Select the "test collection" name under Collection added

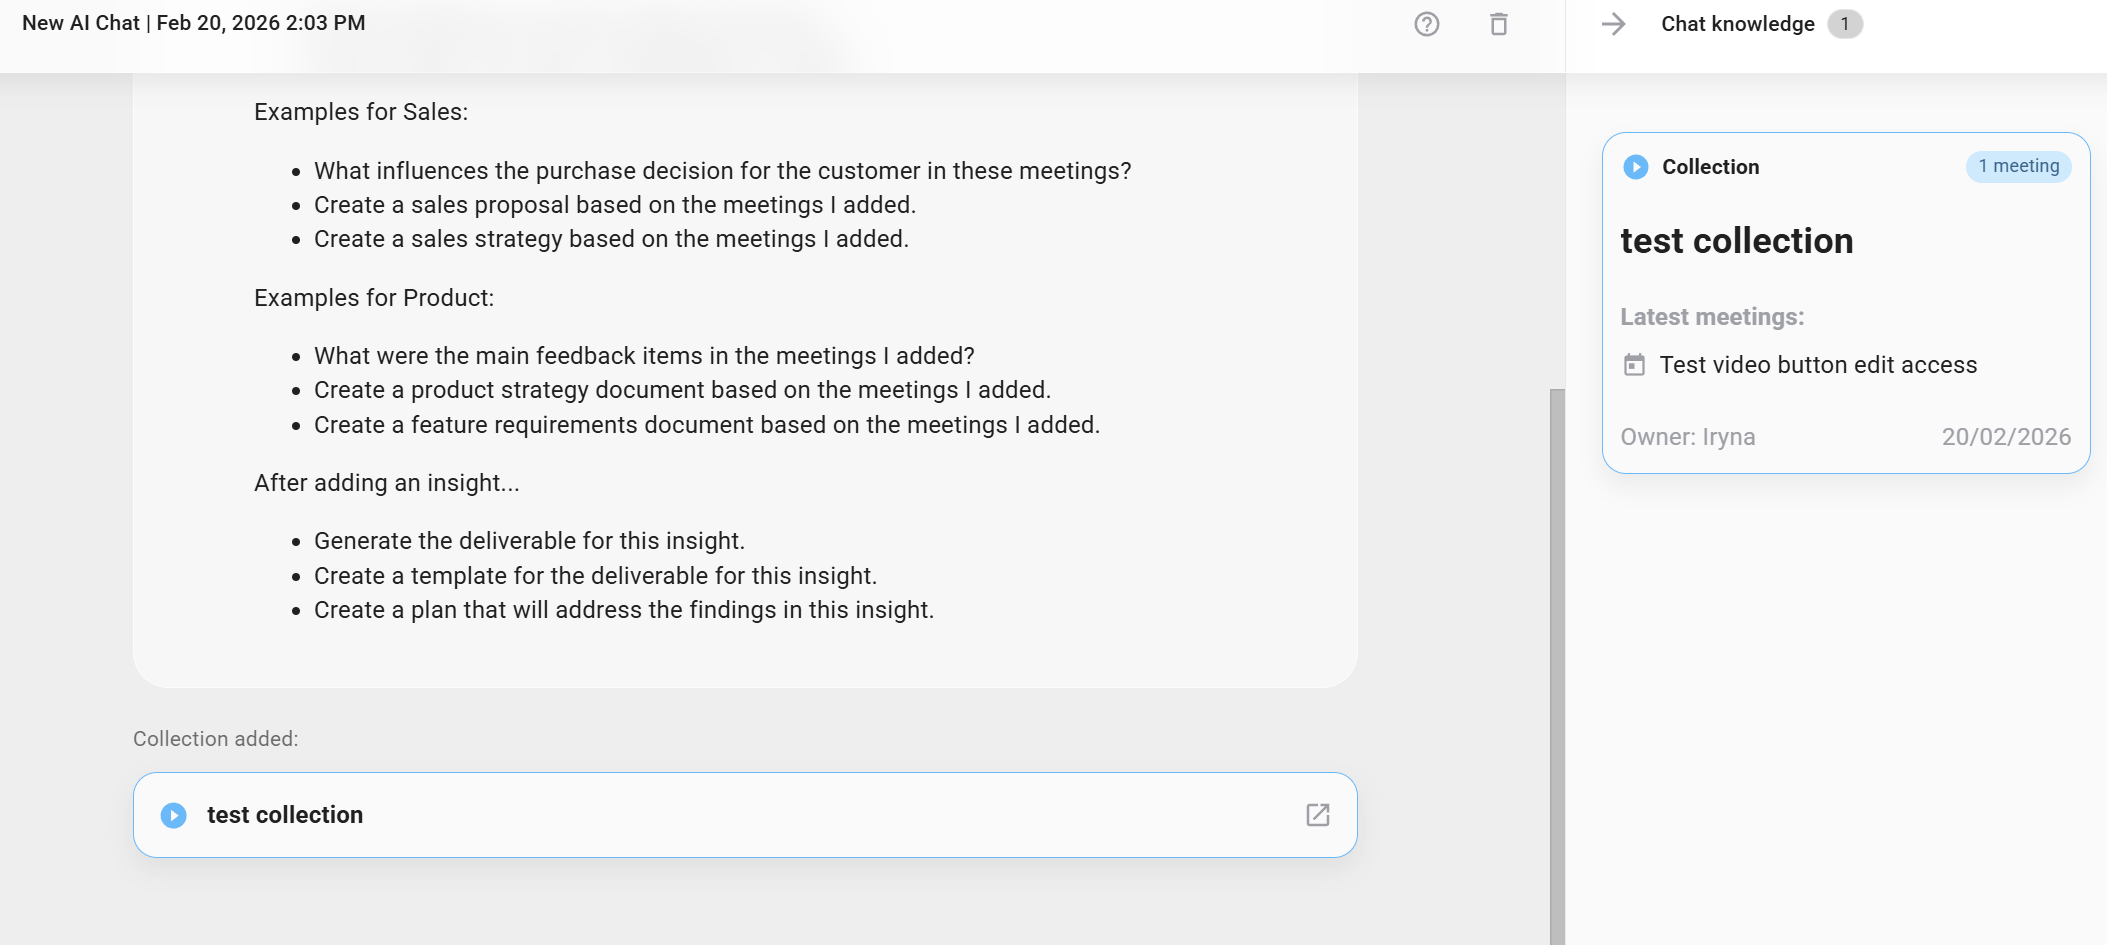point(285,815)
